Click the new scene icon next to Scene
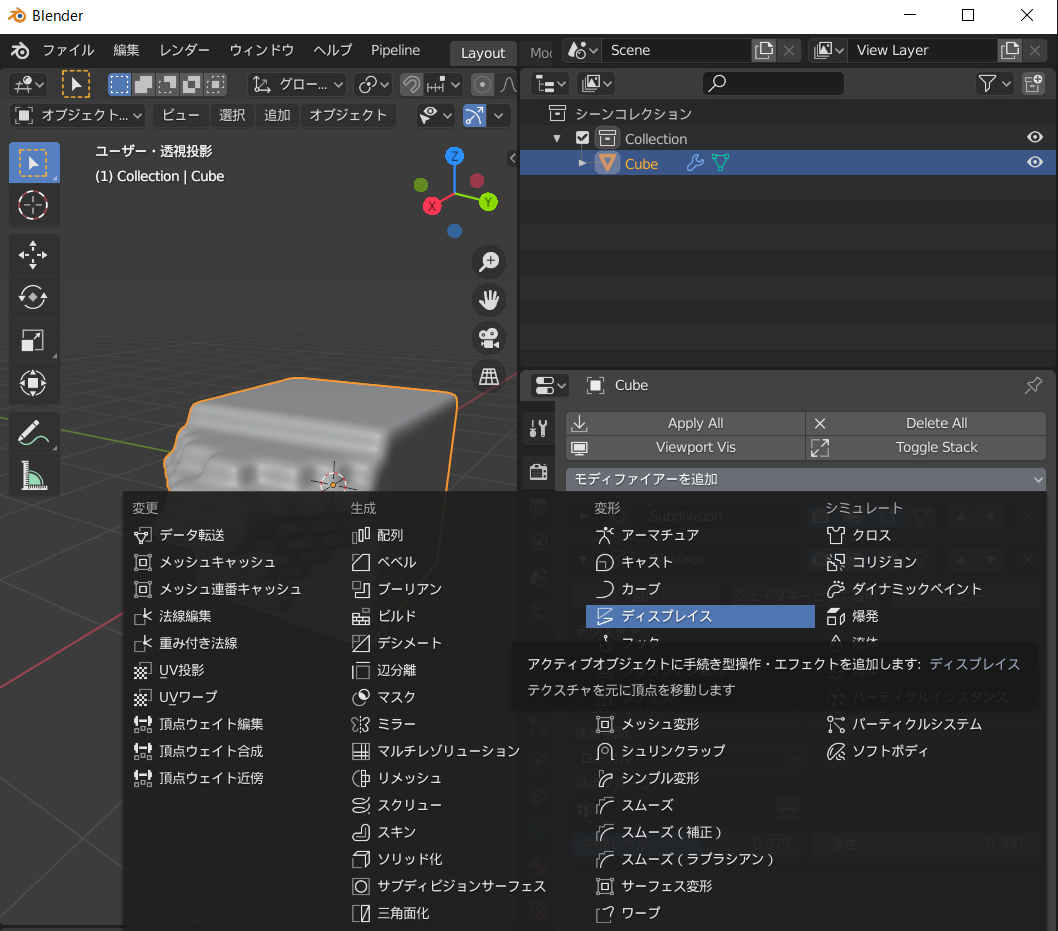1058x931 pixels. coord(764,51)
